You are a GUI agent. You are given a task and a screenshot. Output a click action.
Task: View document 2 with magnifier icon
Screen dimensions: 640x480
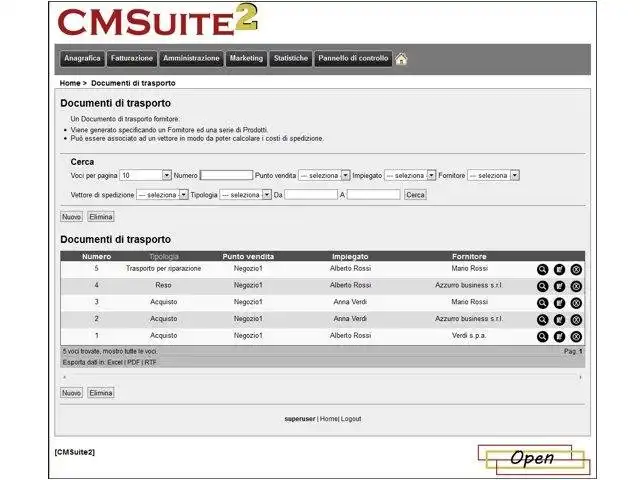(x=542, y=320)
